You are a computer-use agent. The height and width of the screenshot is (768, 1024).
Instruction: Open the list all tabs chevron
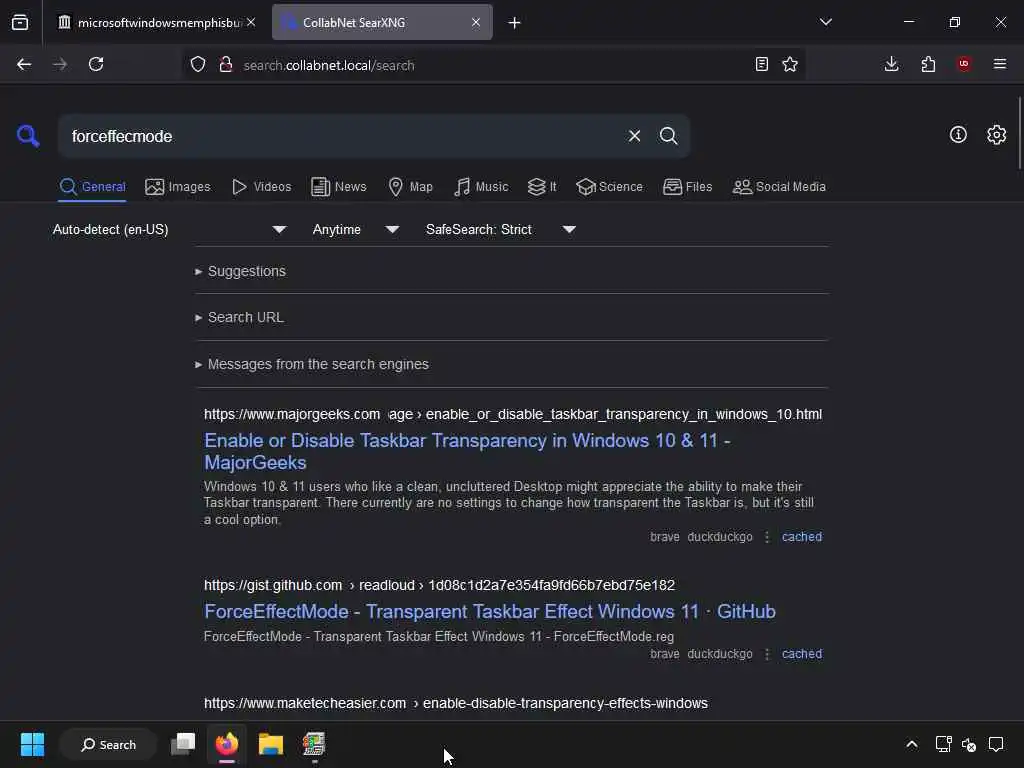pos(825,22)
